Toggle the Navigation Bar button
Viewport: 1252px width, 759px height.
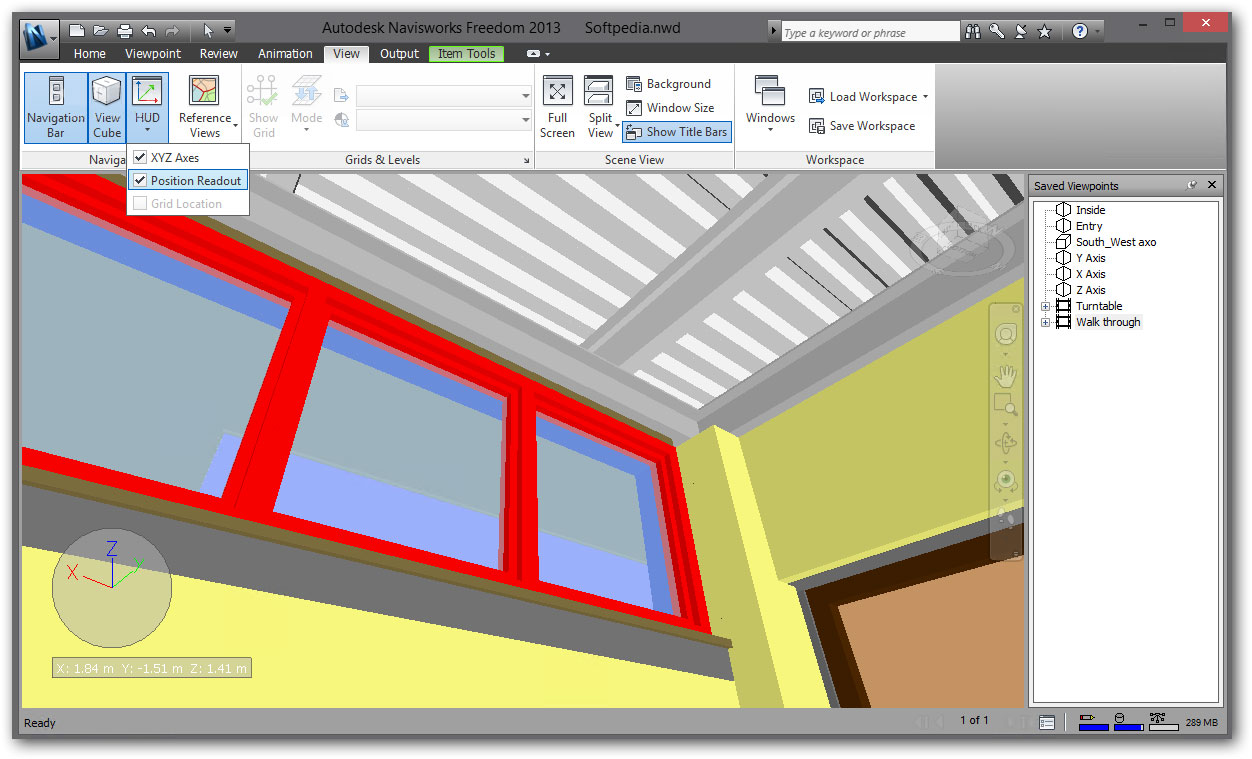coord(55,107)
